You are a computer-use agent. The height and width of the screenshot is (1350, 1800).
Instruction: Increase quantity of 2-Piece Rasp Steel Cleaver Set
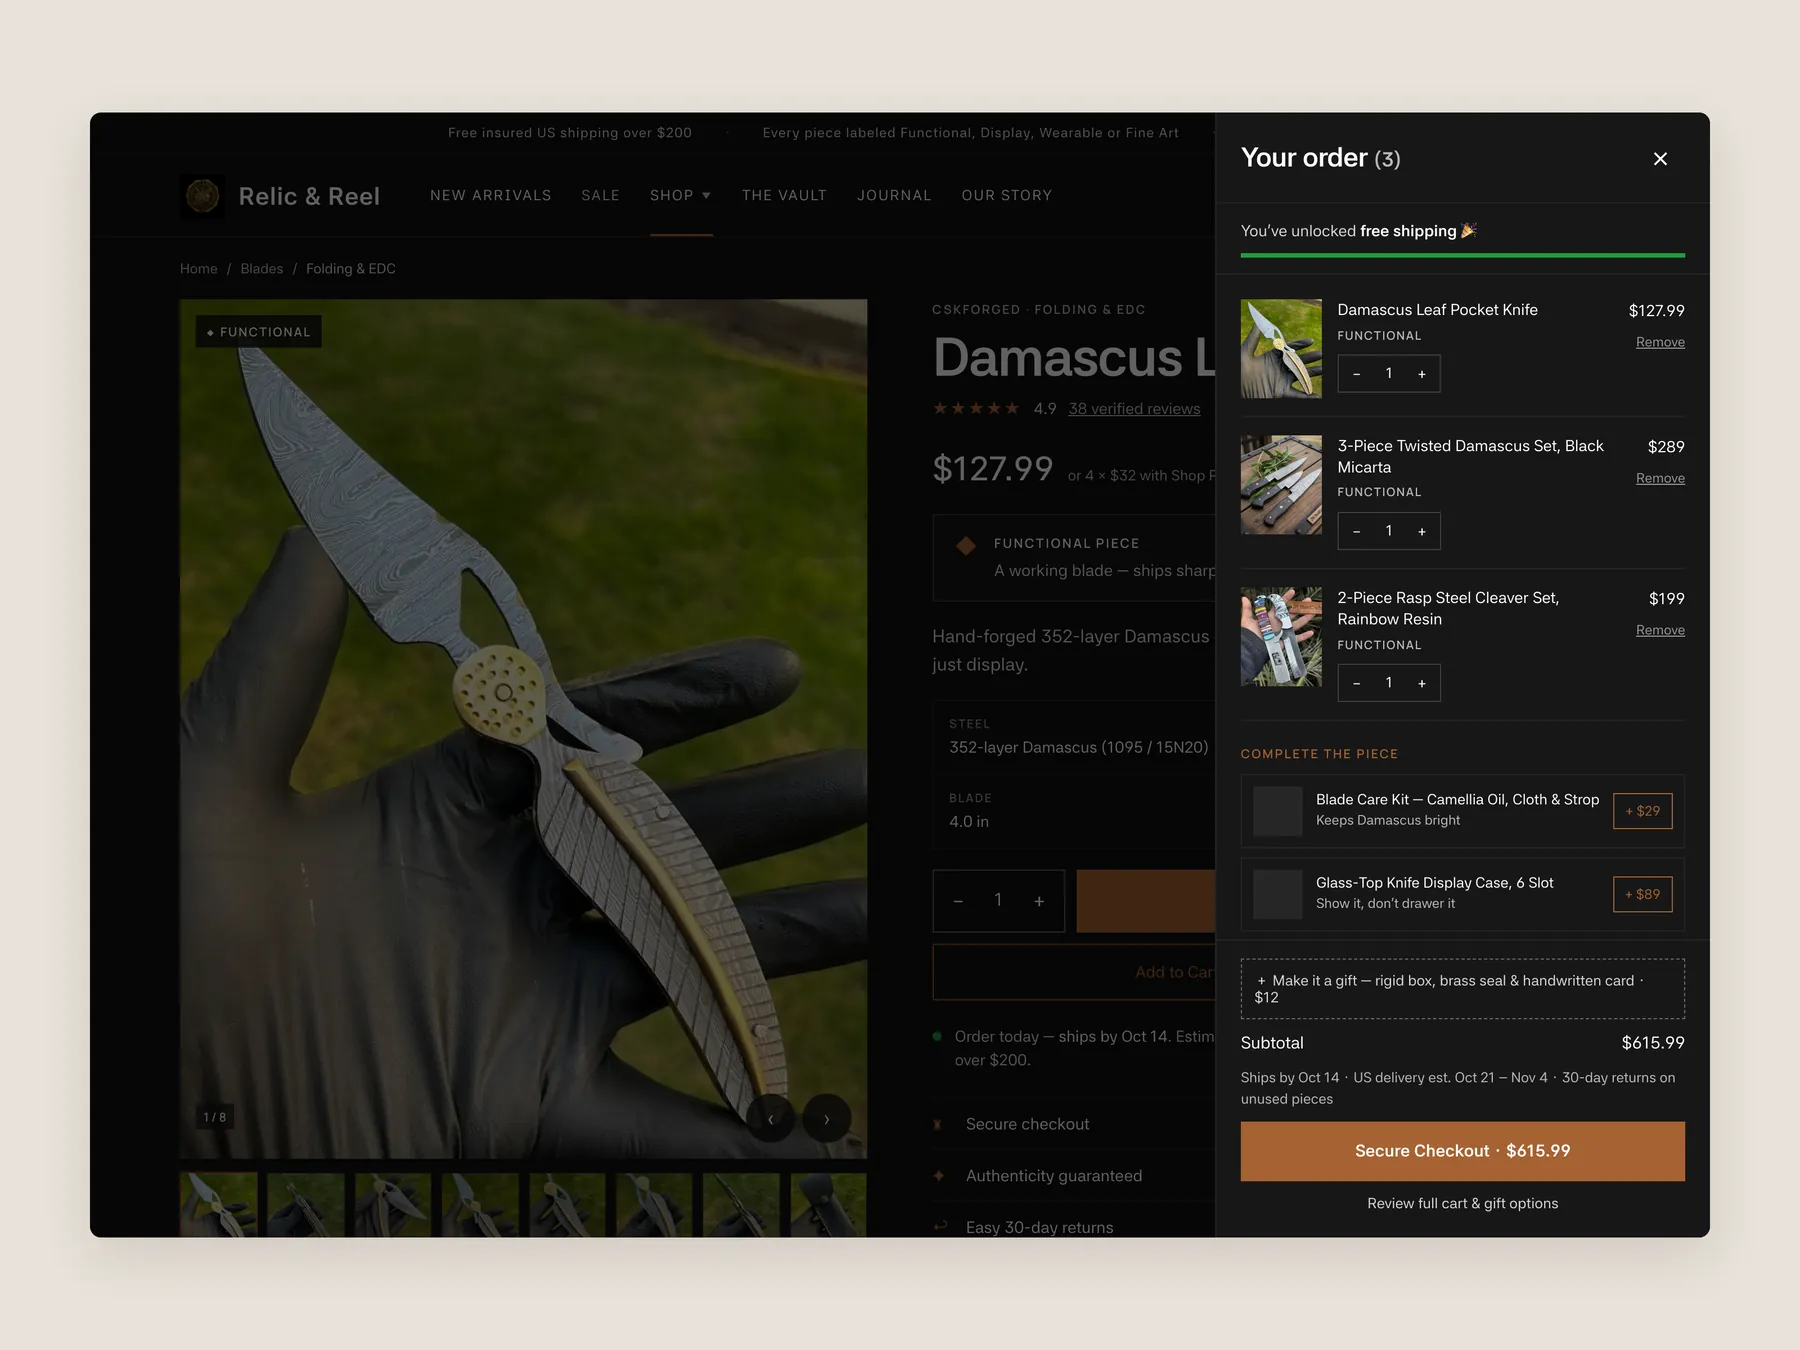1422,683
